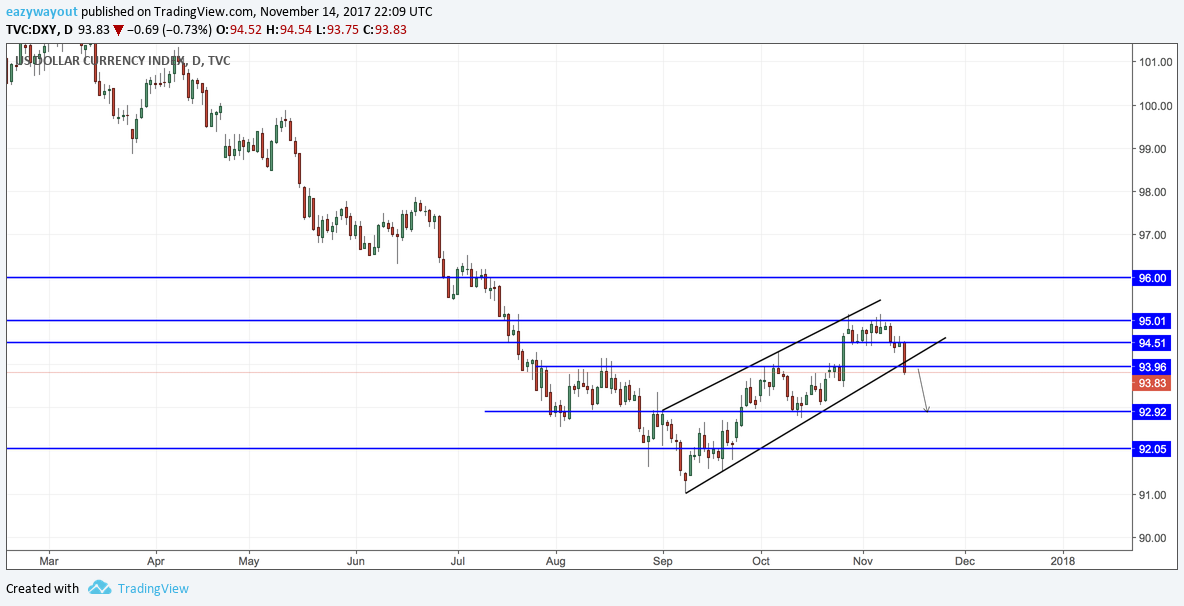Viewport: 1184px width, 606px height.
Task: Select the 95.01 price level label
Action: pyautogui.click(x=1152, y=321)
